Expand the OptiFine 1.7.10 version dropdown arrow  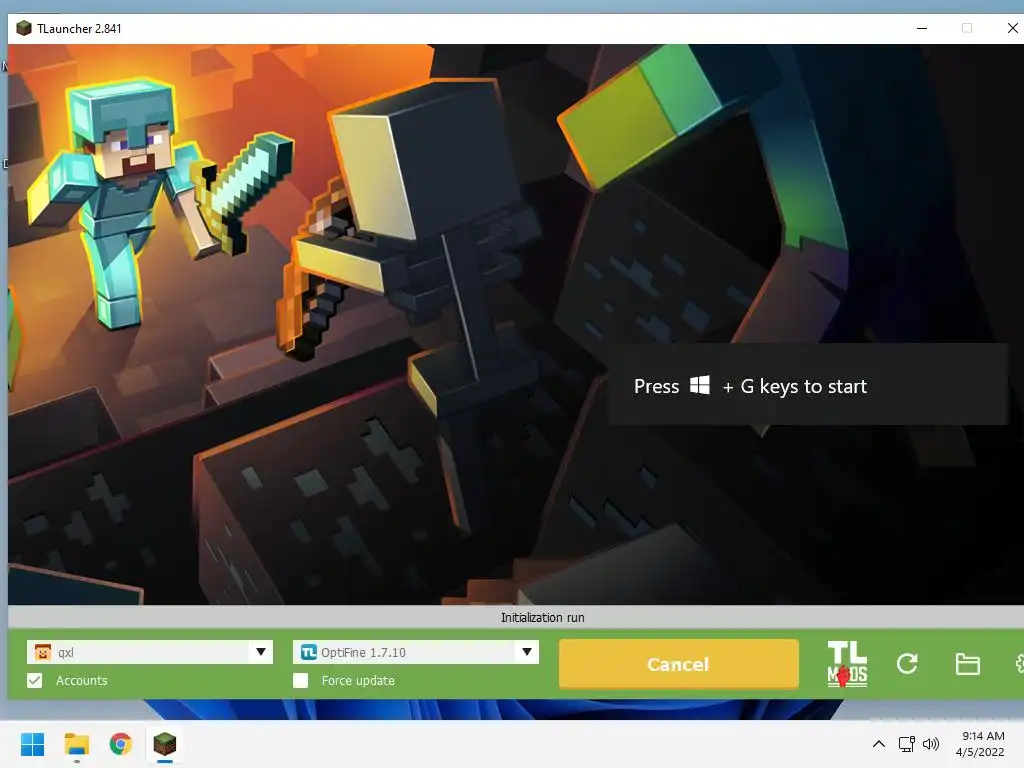526,652
